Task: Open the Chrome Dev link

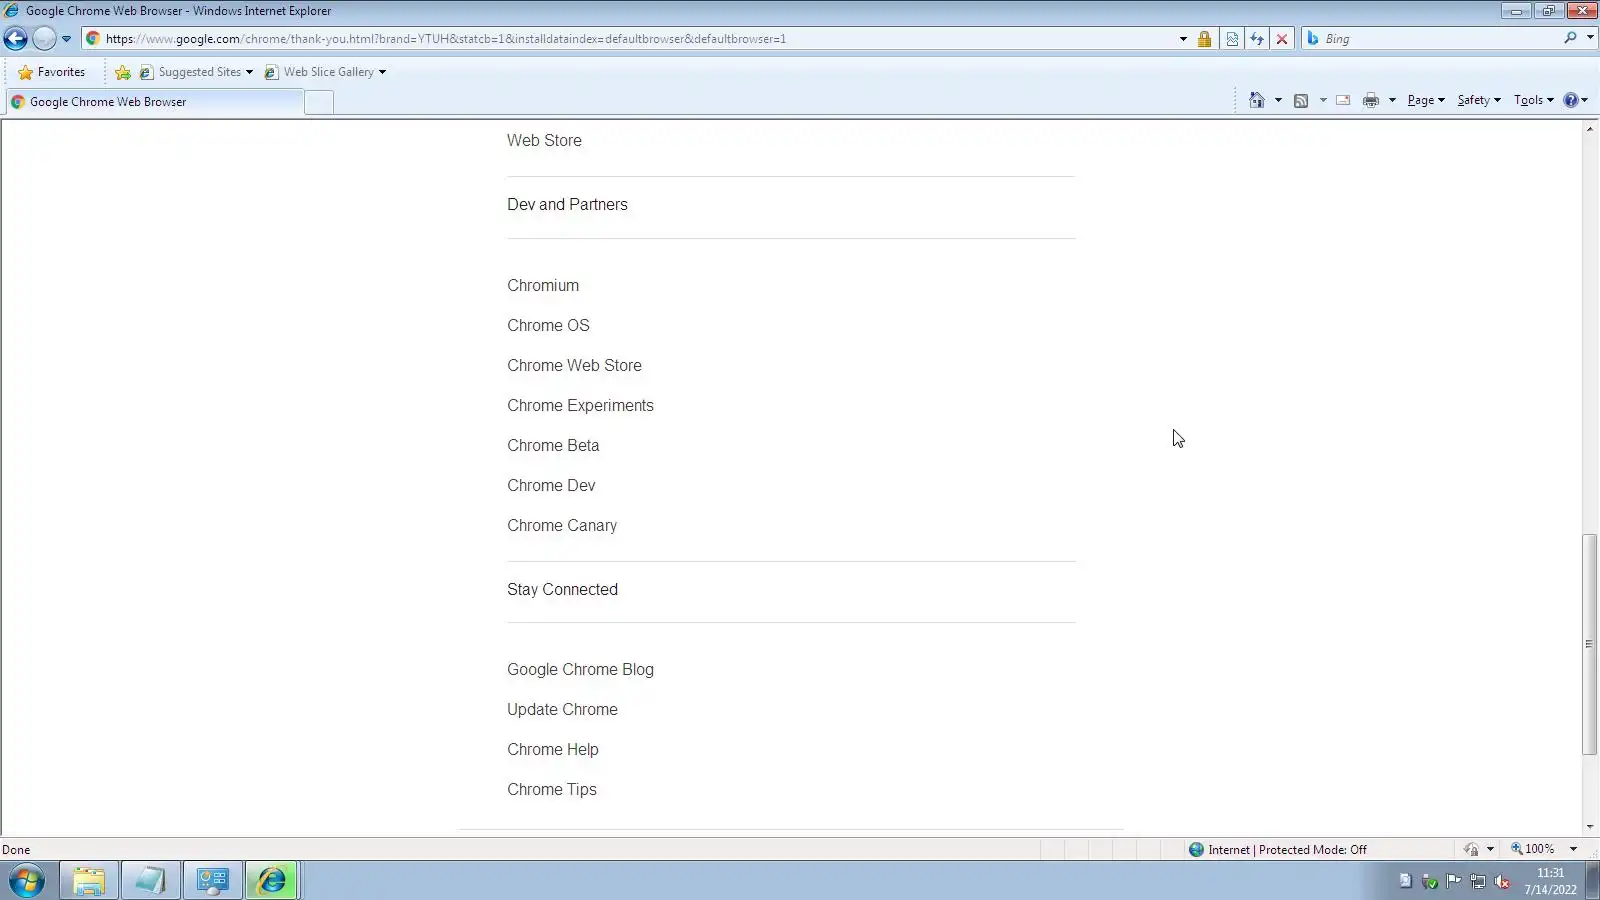Action: (551, 486)
